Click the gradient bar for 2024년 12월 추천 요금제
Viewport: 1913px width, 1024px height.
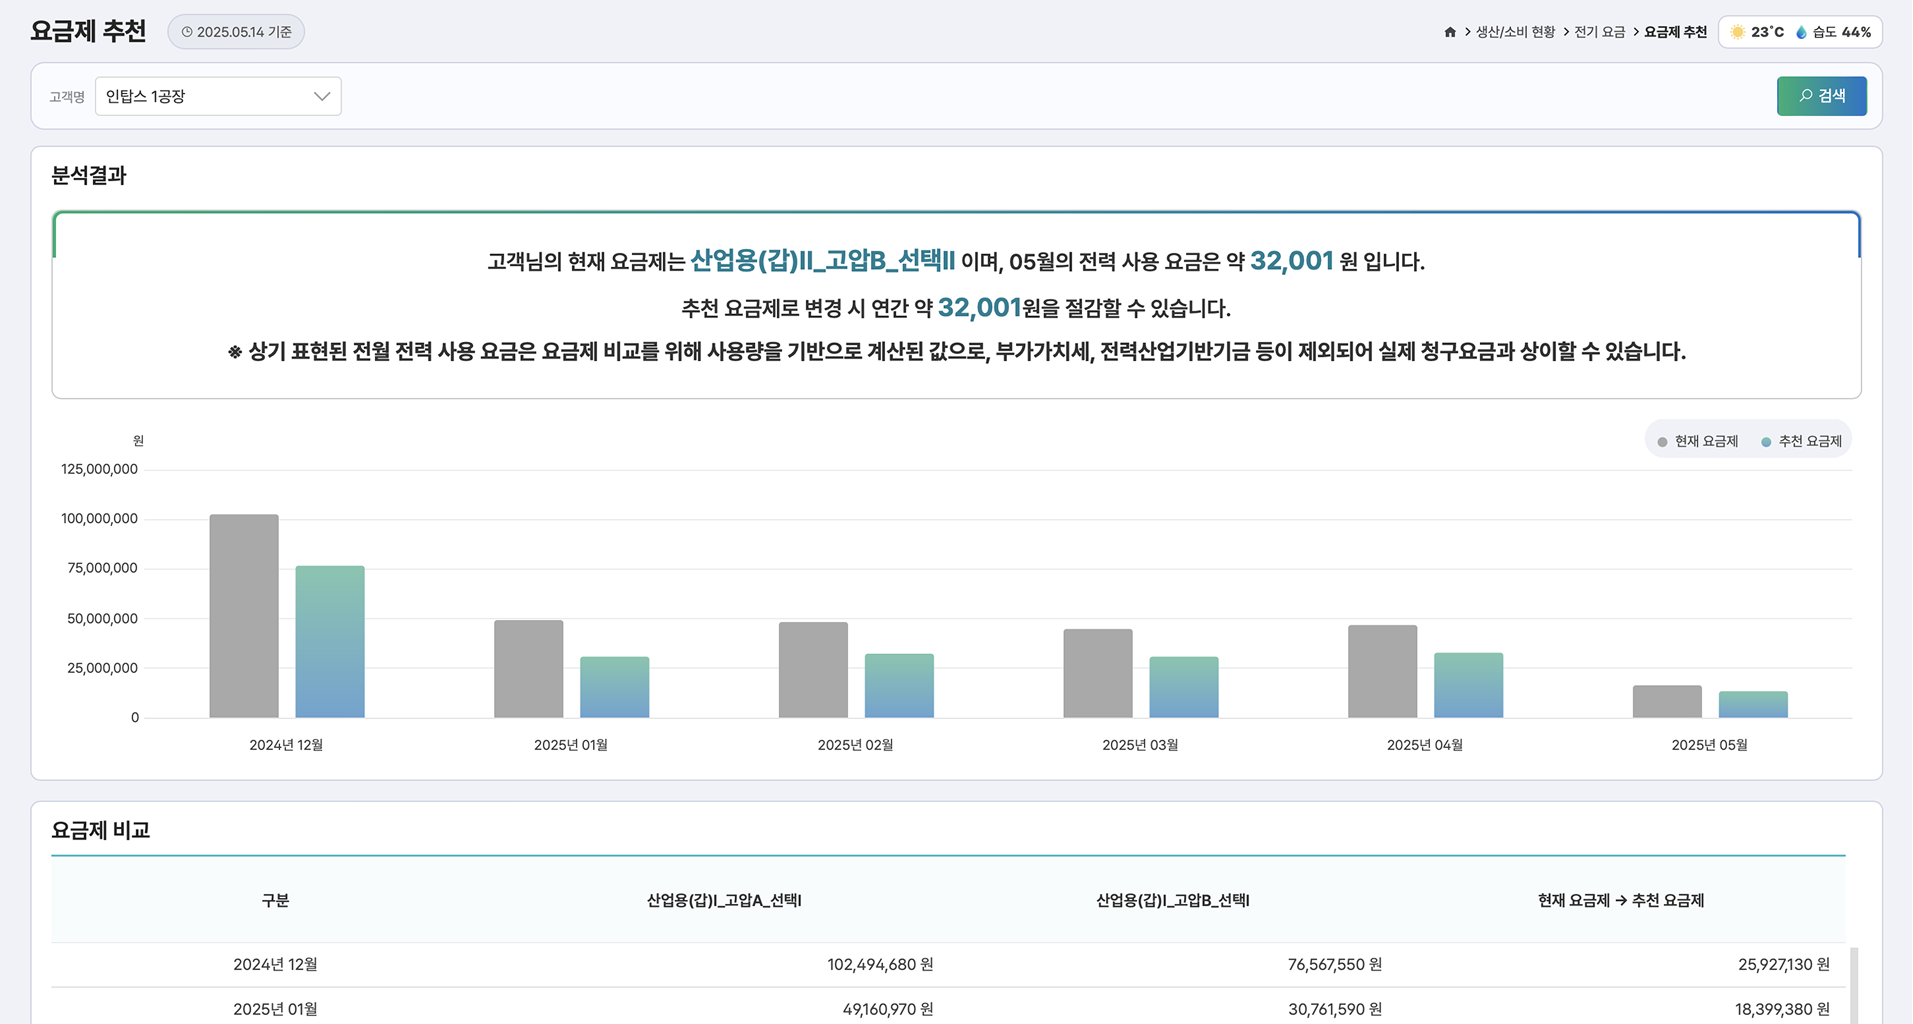click(x=330, y=640)
